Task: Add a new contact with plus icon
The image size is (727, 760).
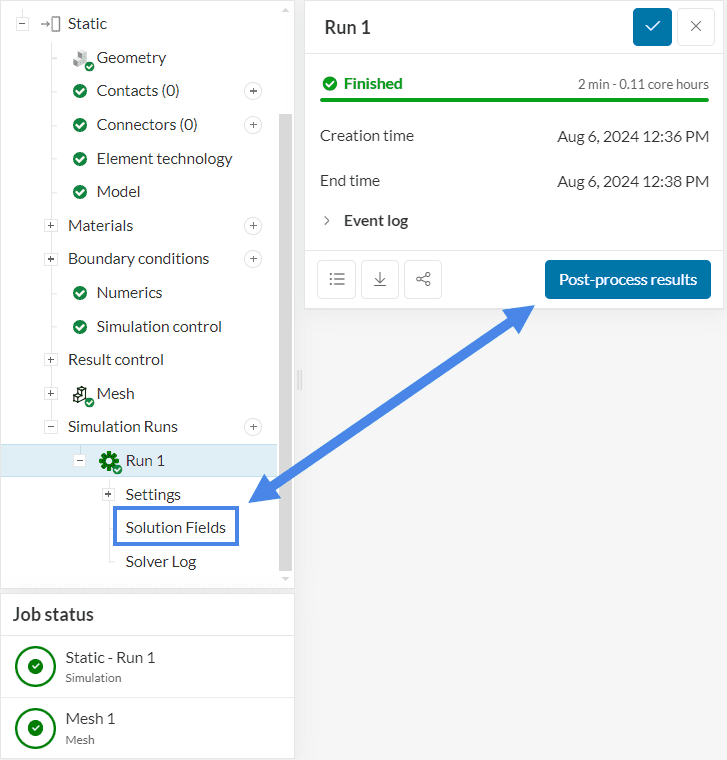Action: [x=253, y=91]
